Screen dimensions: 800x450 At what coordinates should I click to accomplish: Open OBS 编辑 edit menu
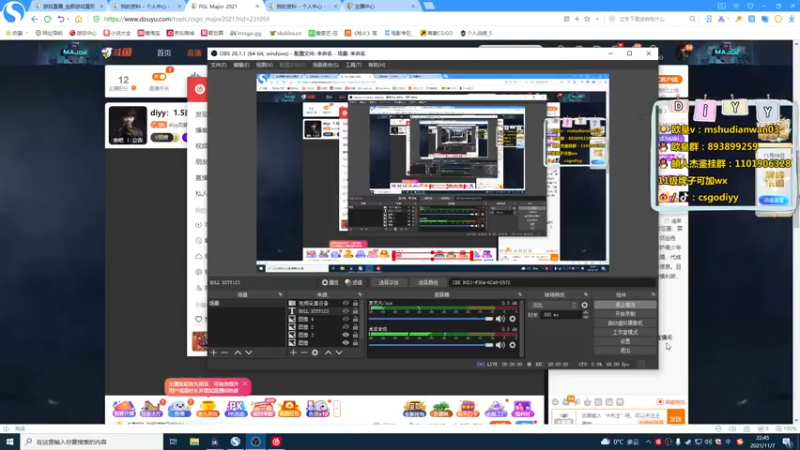pos(241,65)
